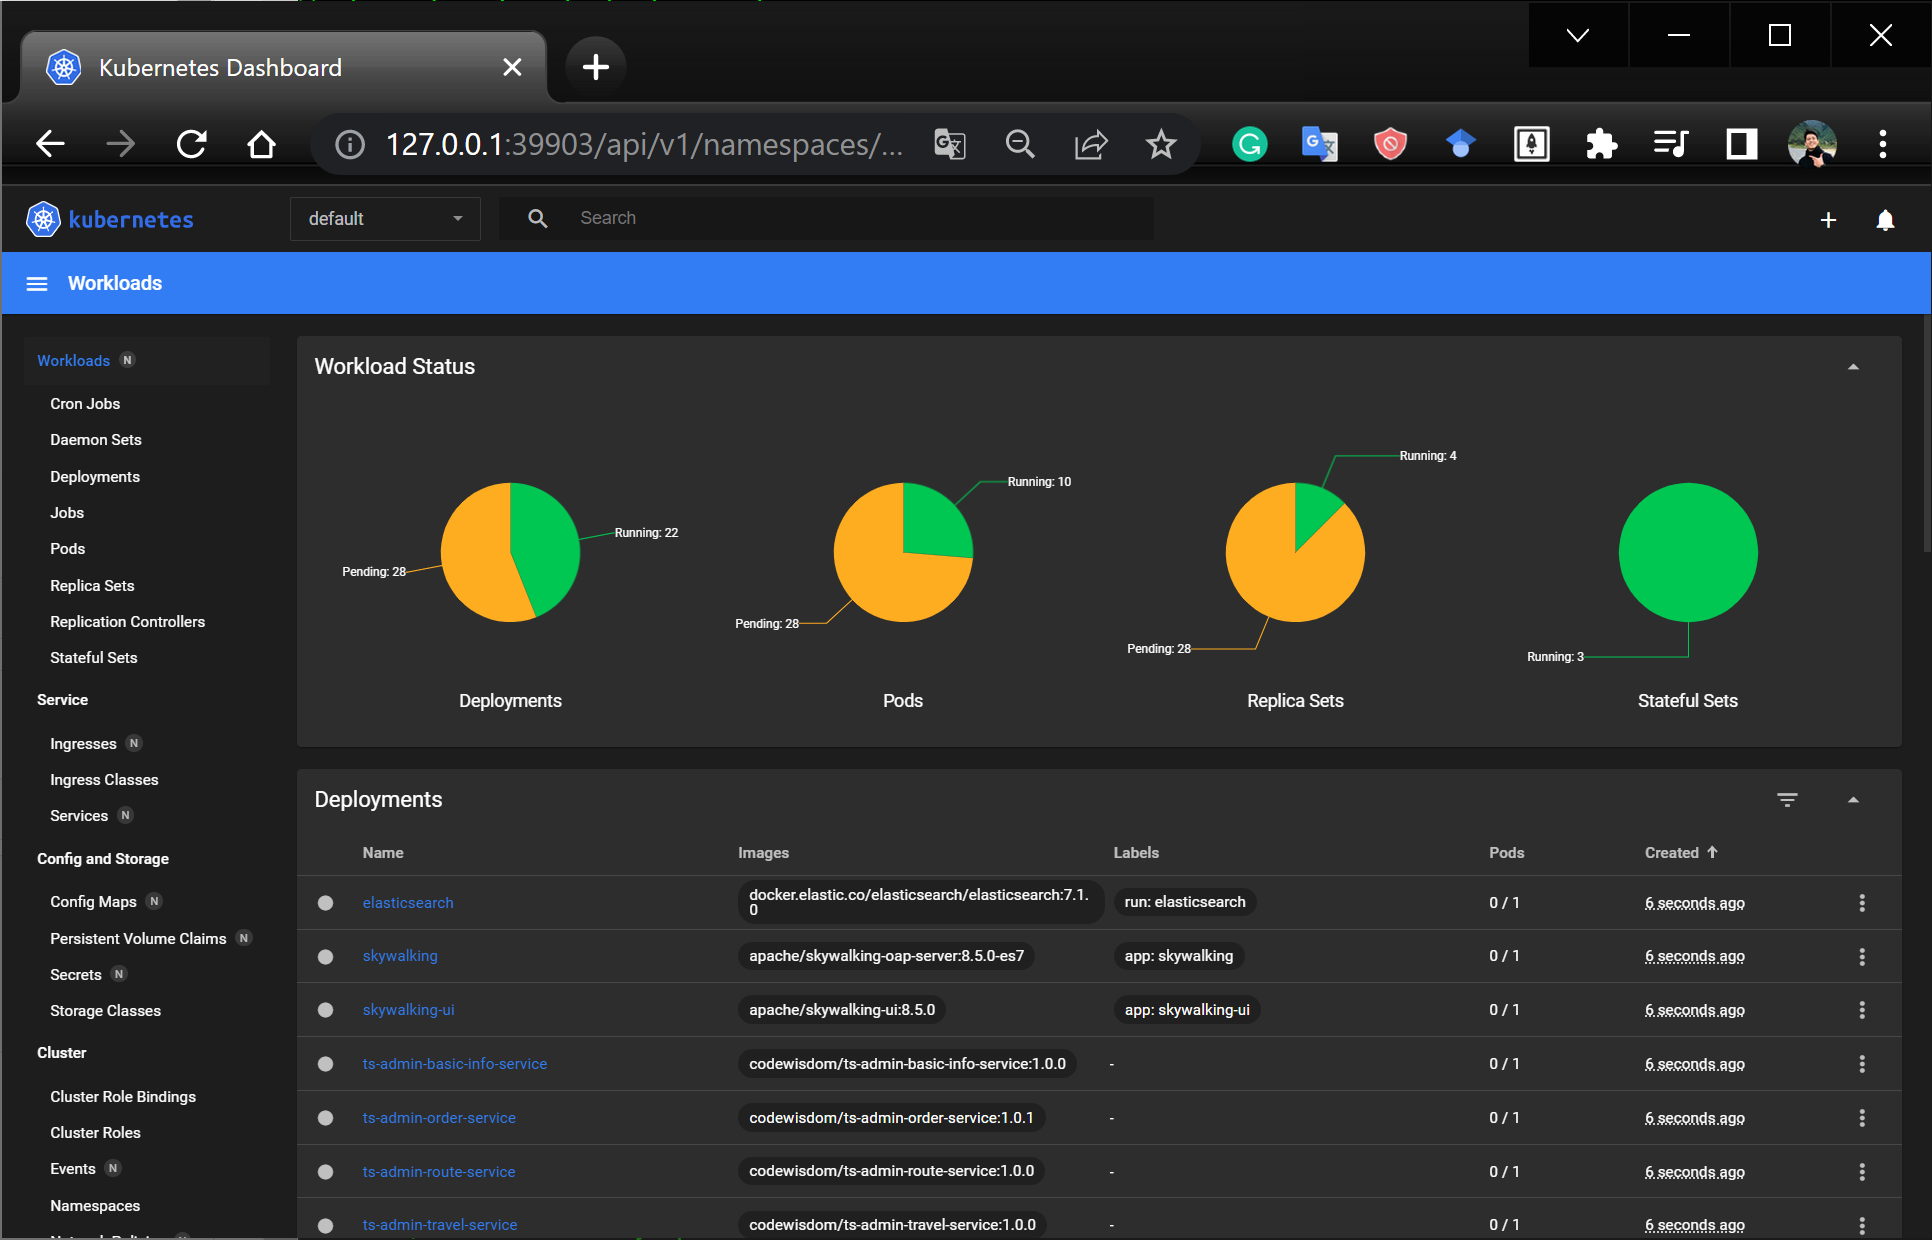Open the default namespace dropdown

(385, 218)
